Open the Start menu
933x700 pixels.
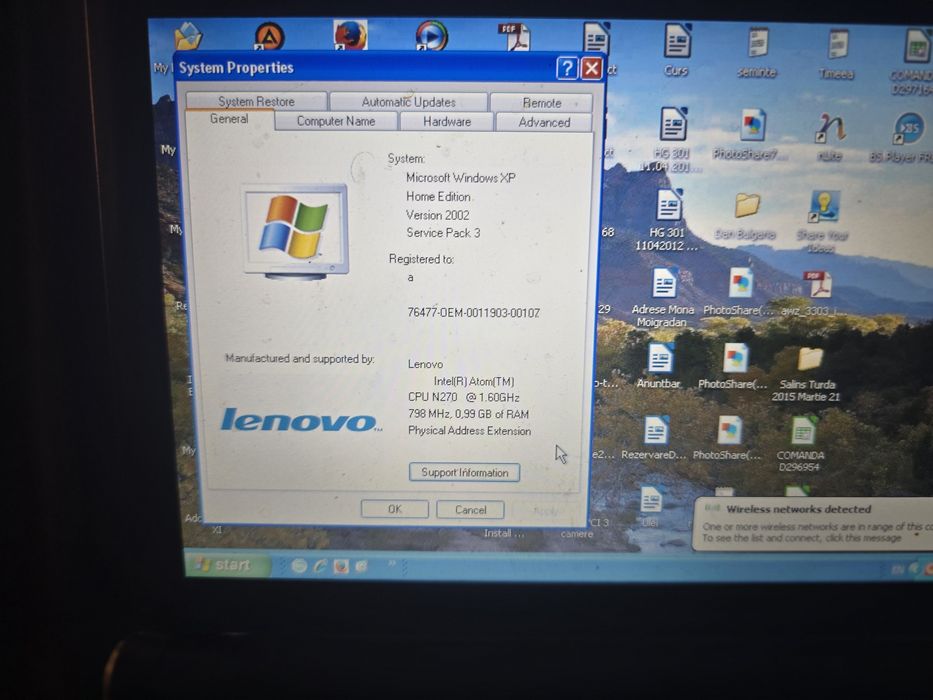pos(227,564)
